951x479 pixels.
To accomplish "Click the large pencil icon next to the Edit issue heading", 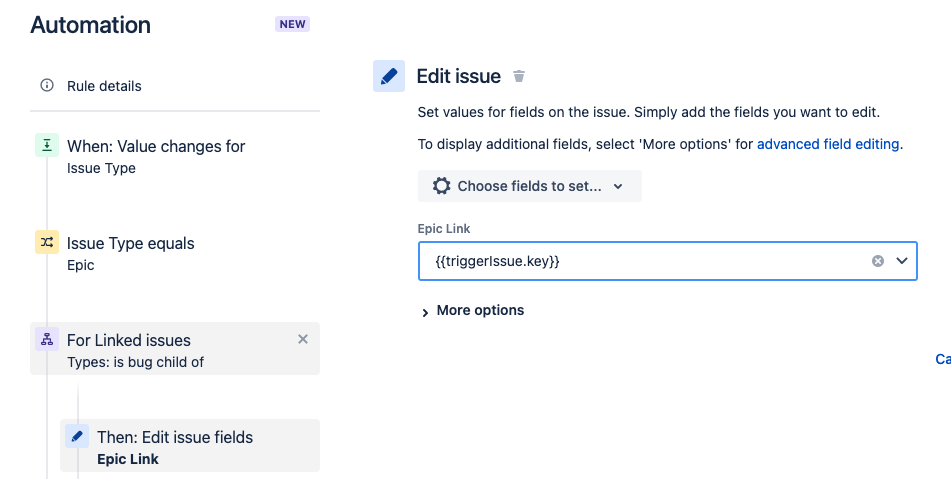I will pos(389,76).
